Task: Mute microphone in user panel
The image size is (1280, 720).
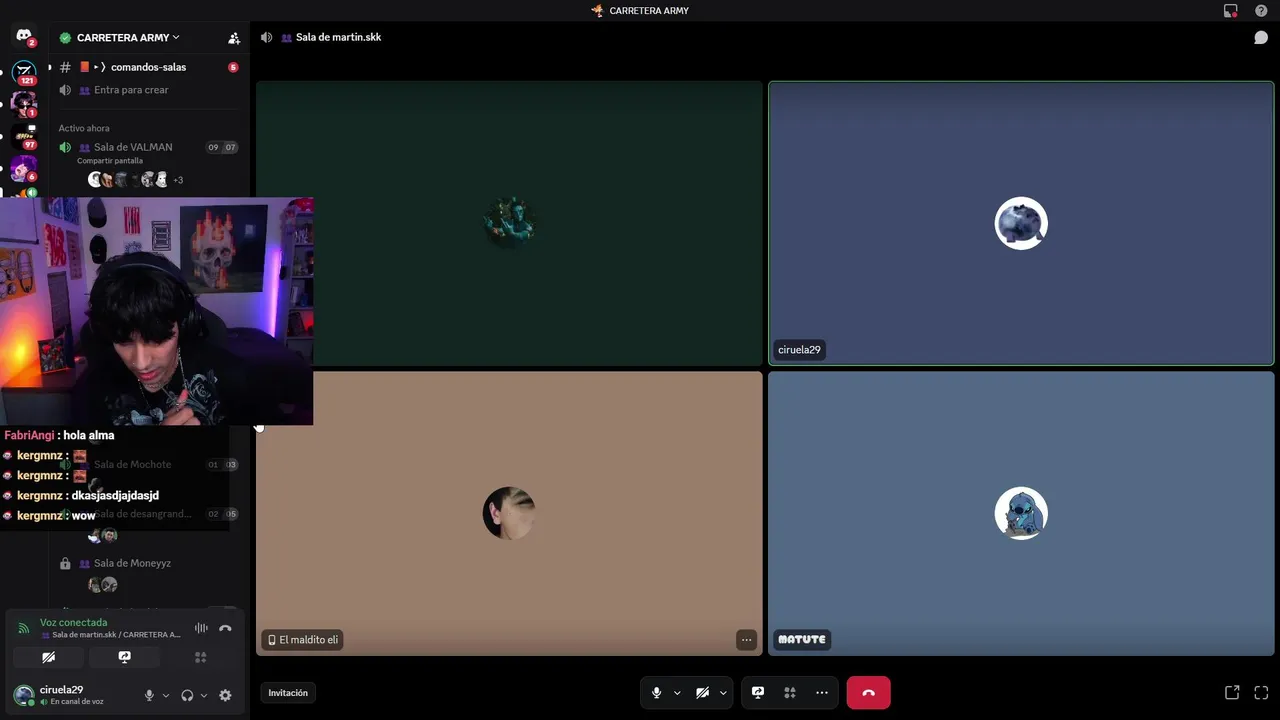Action: click(149, 695)
